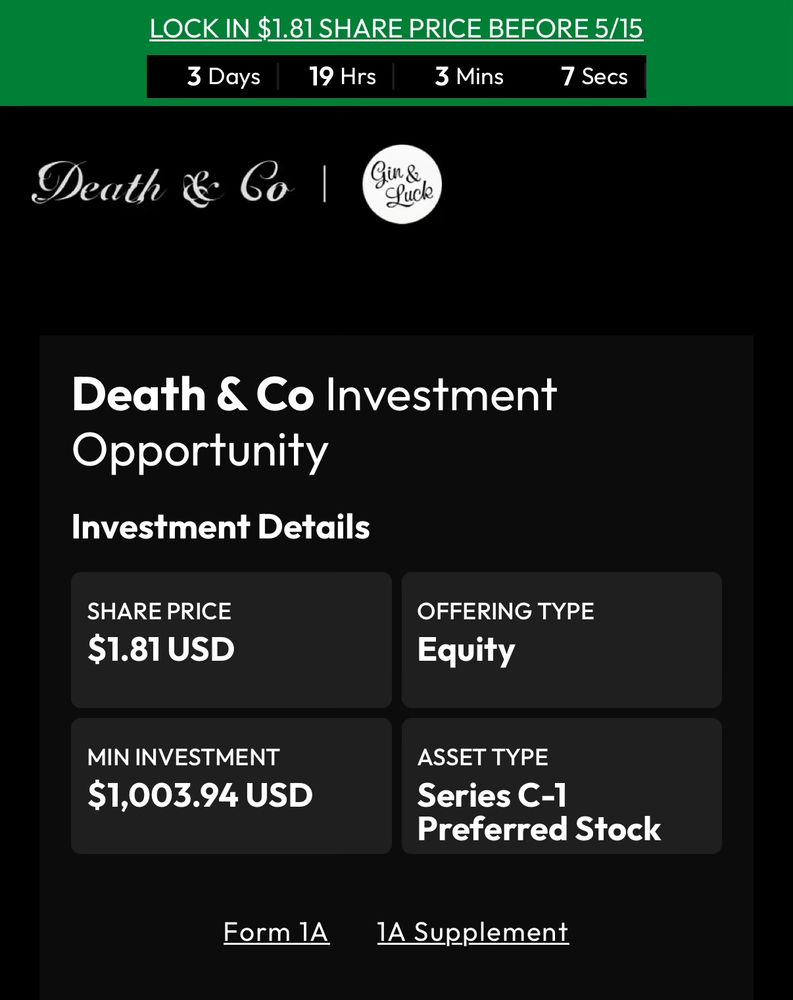Click the Secs countdown segment

pyautogui.click(x=594, y=77)
